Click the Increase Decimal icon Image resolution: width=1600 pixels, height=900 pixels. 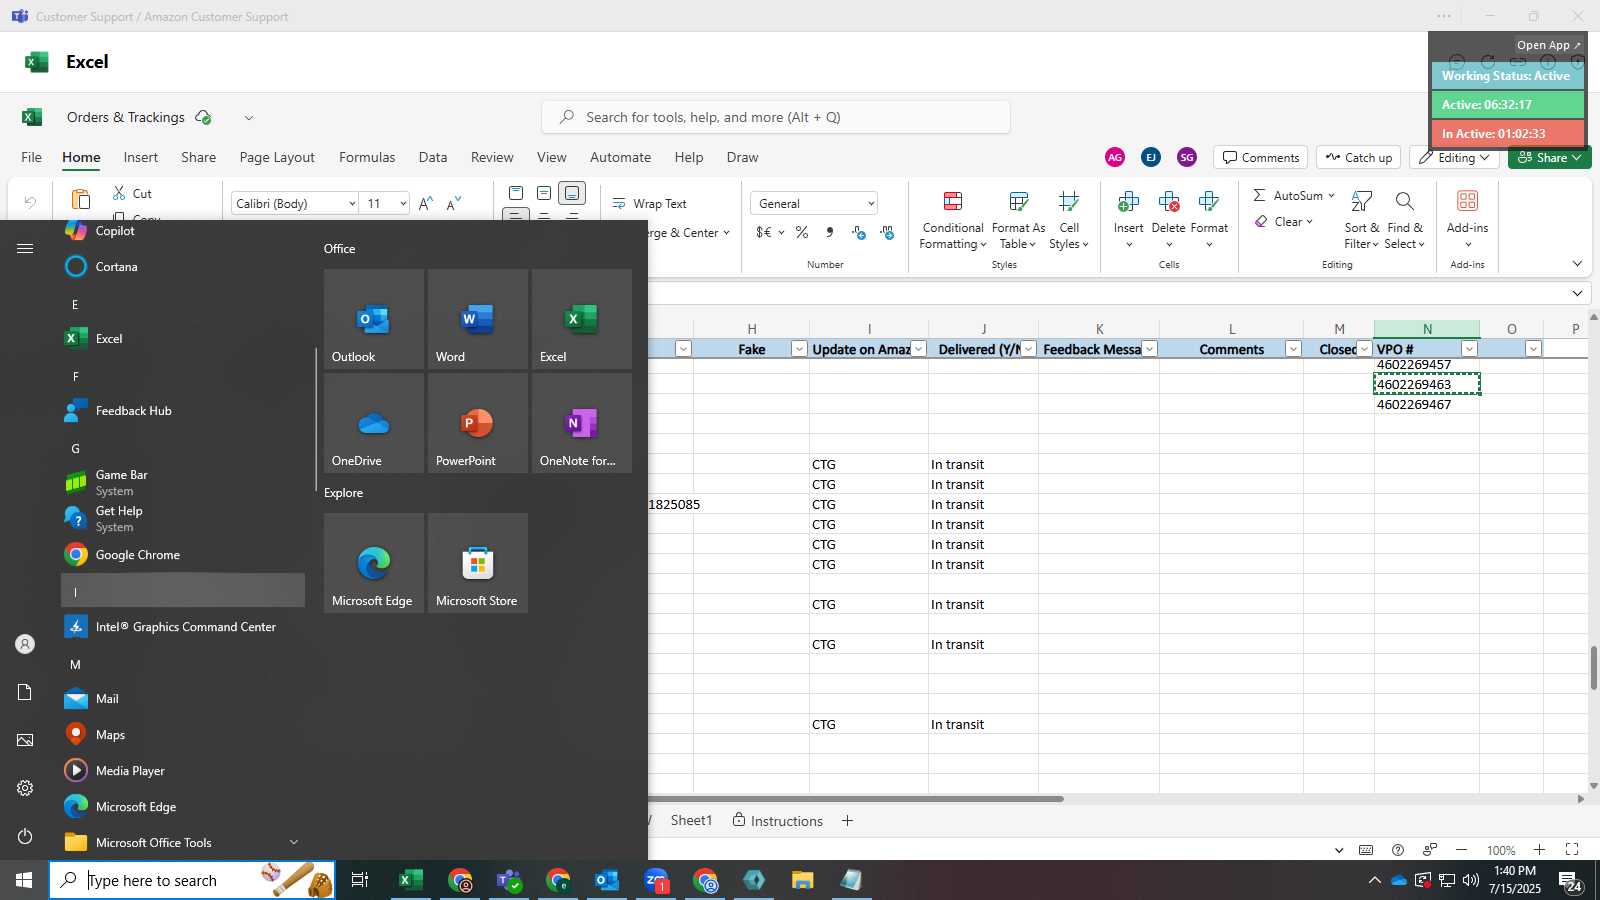coord(859,232)
